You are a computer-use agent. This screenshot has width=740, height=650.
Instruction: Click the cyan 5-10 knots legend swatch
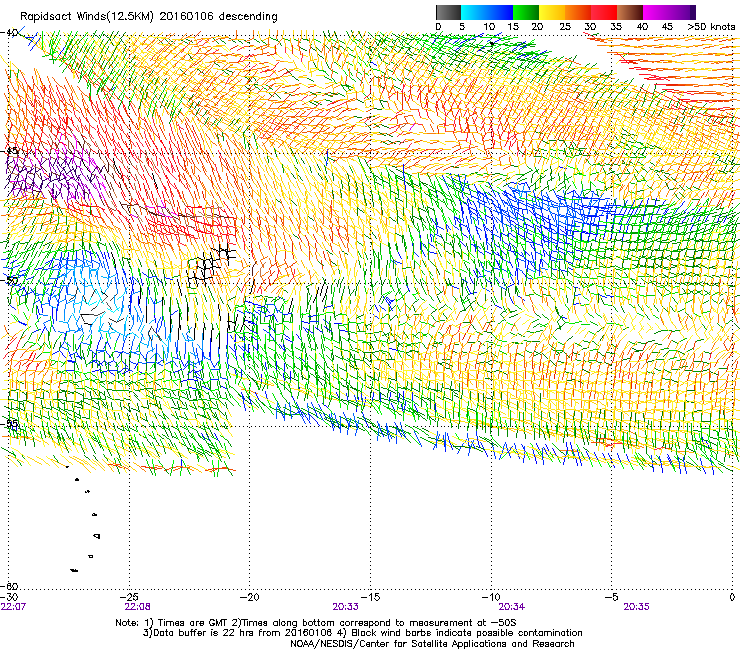point(474,12)
